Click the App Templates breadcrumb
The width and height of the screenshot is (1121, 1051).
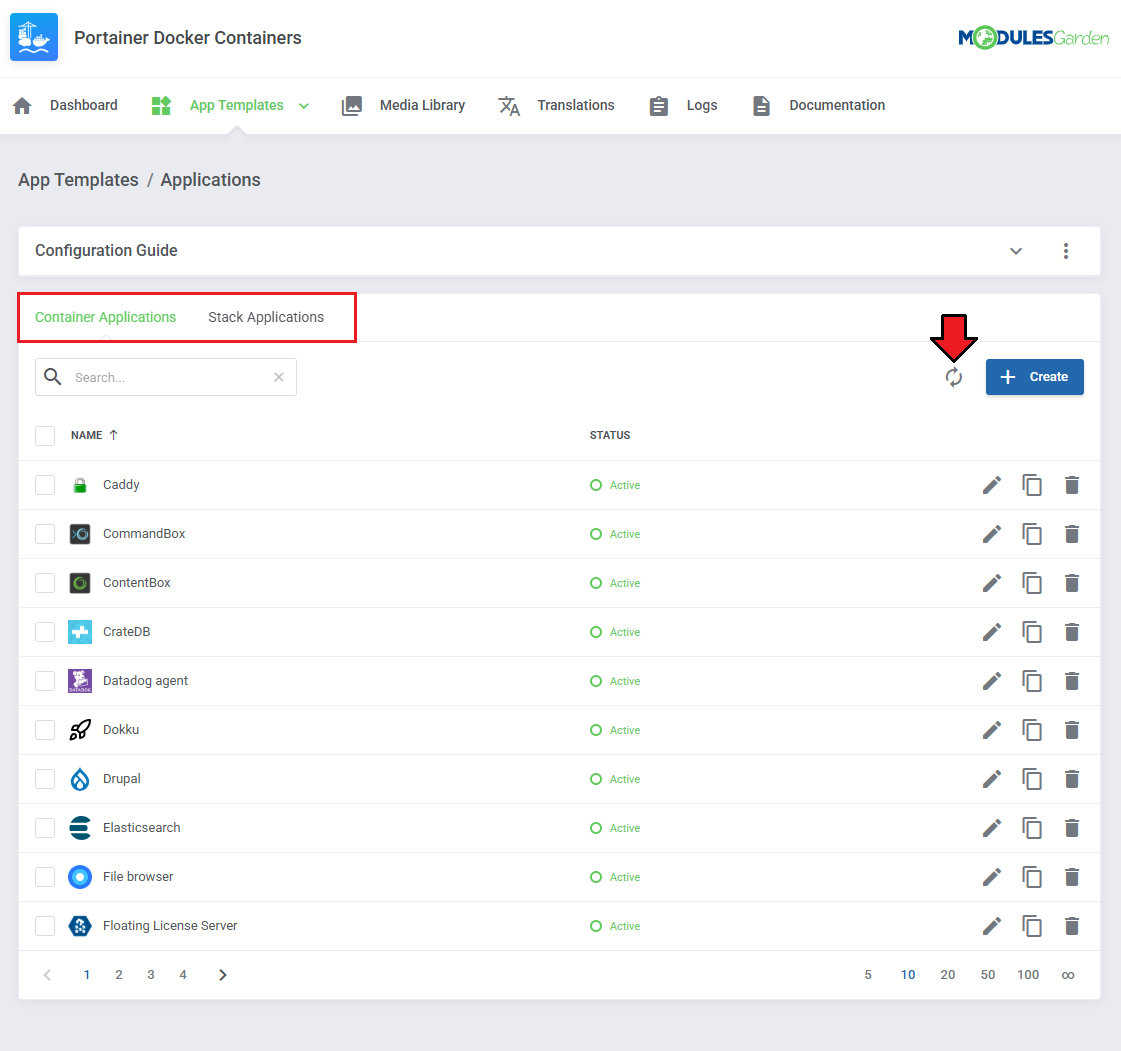click(x=79, y=179)
